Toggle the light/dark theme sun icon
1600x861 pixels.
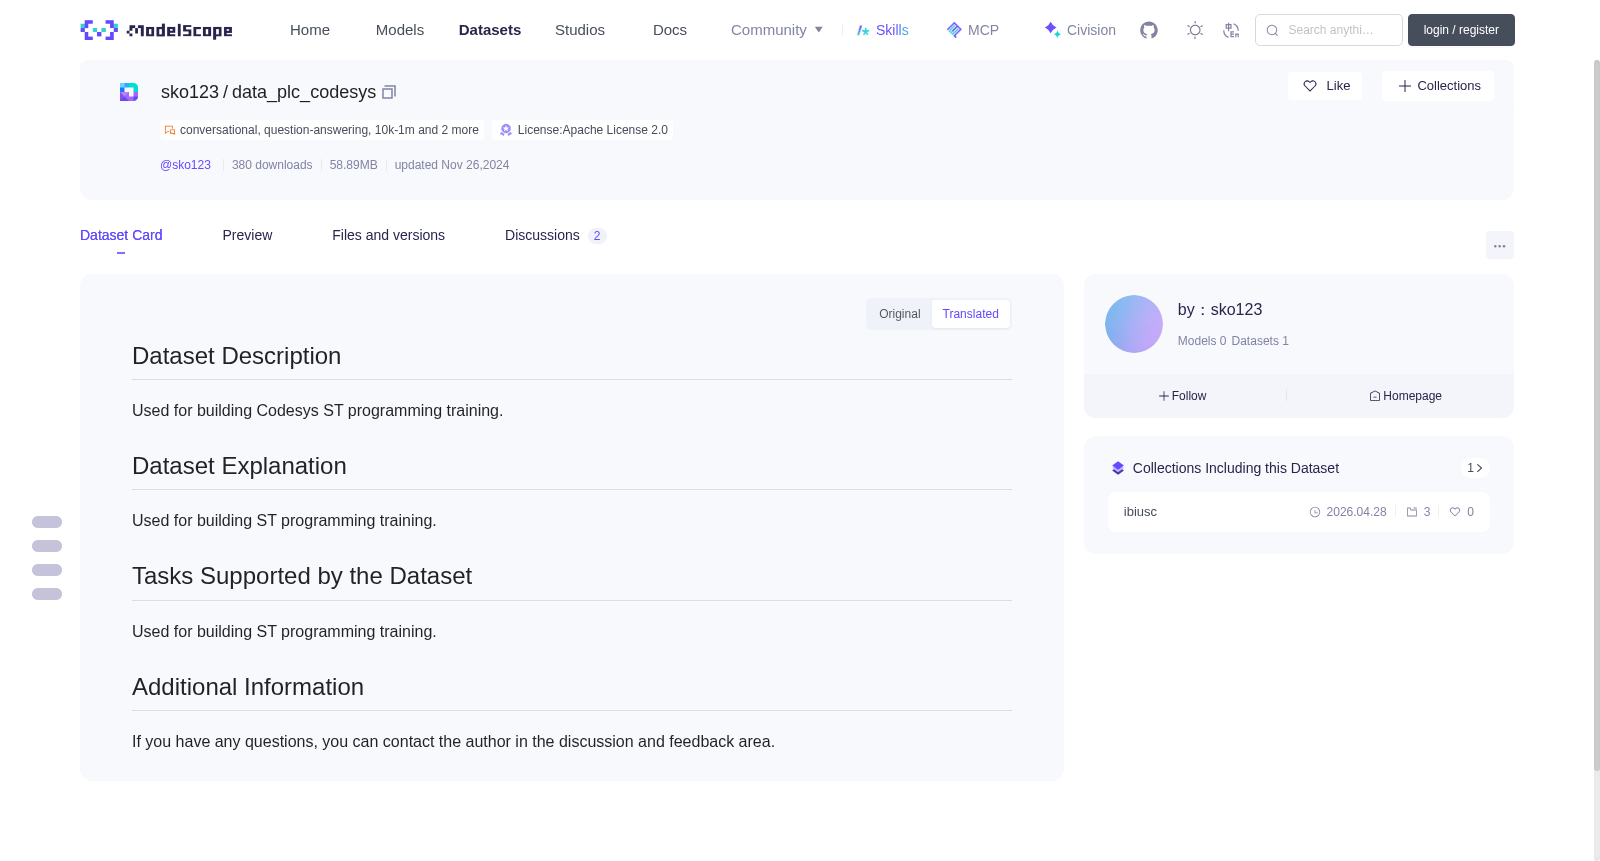pos(1195,30)
